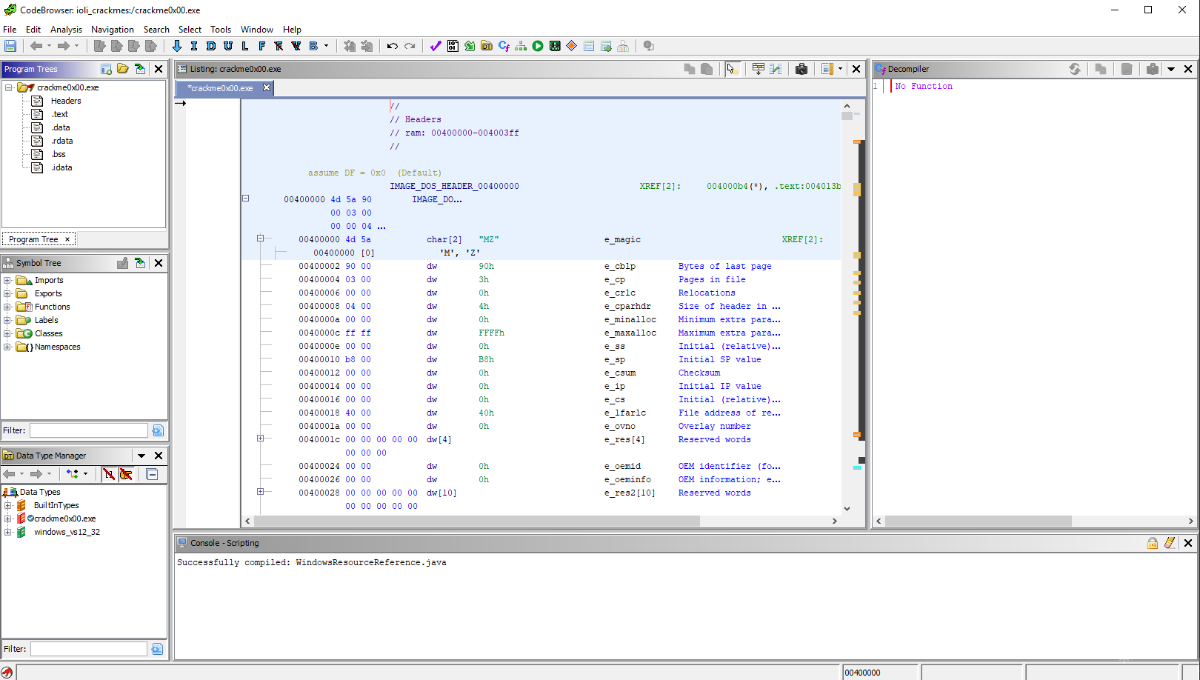Click the Symbol Tree filter input field

89,431
